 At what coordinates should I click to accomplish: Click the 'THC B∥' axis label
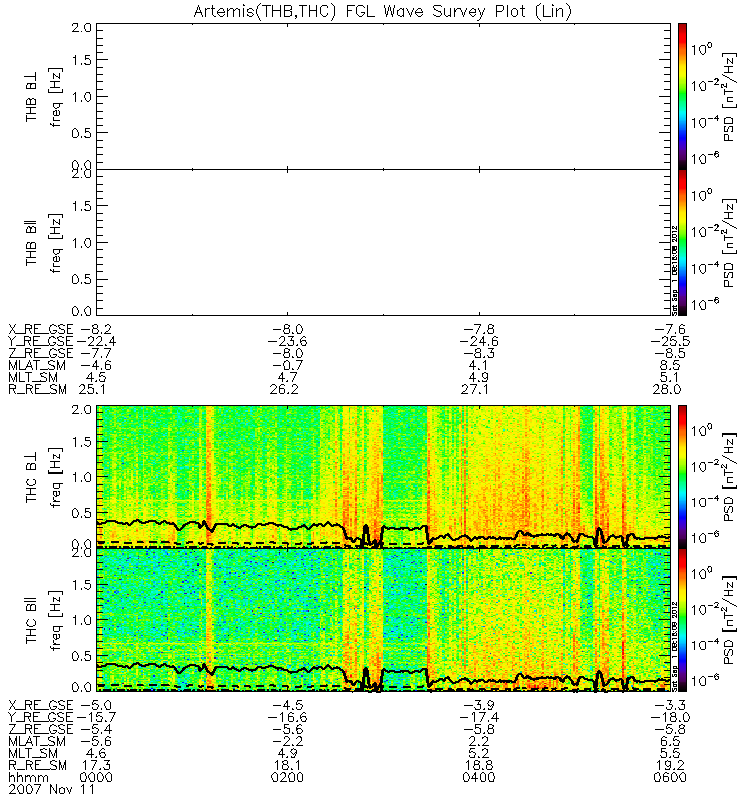[x=31, y=620]
